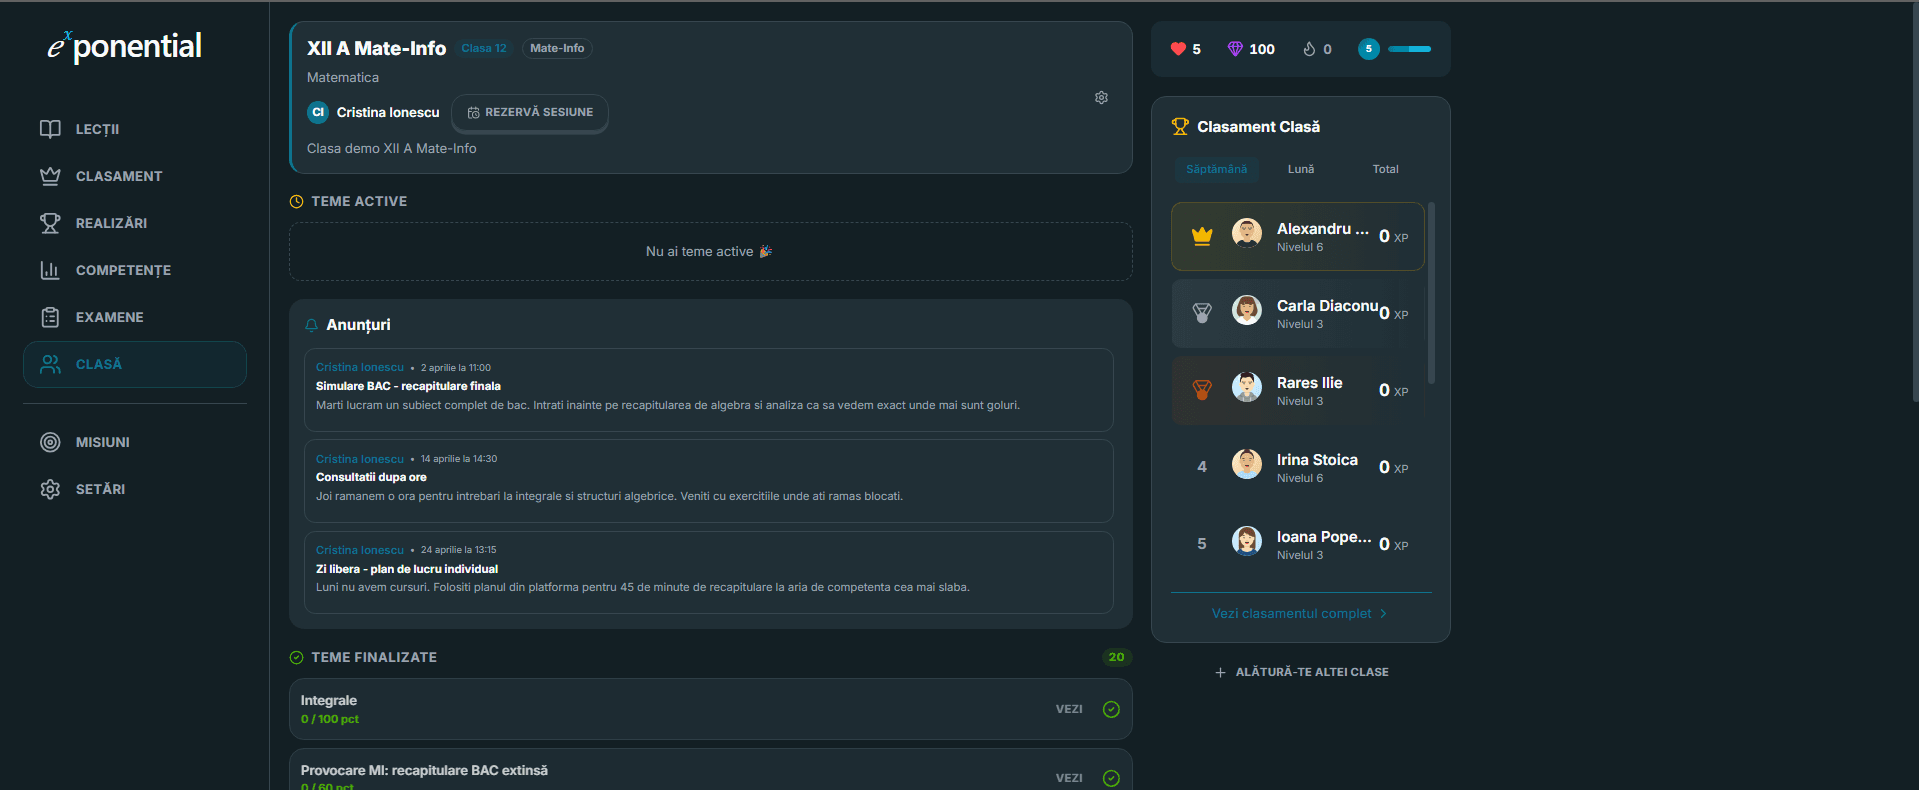Click Vezi on Provocare MI homework
This screenshot has width=1919, height=790.
(x=1069, y=778)
